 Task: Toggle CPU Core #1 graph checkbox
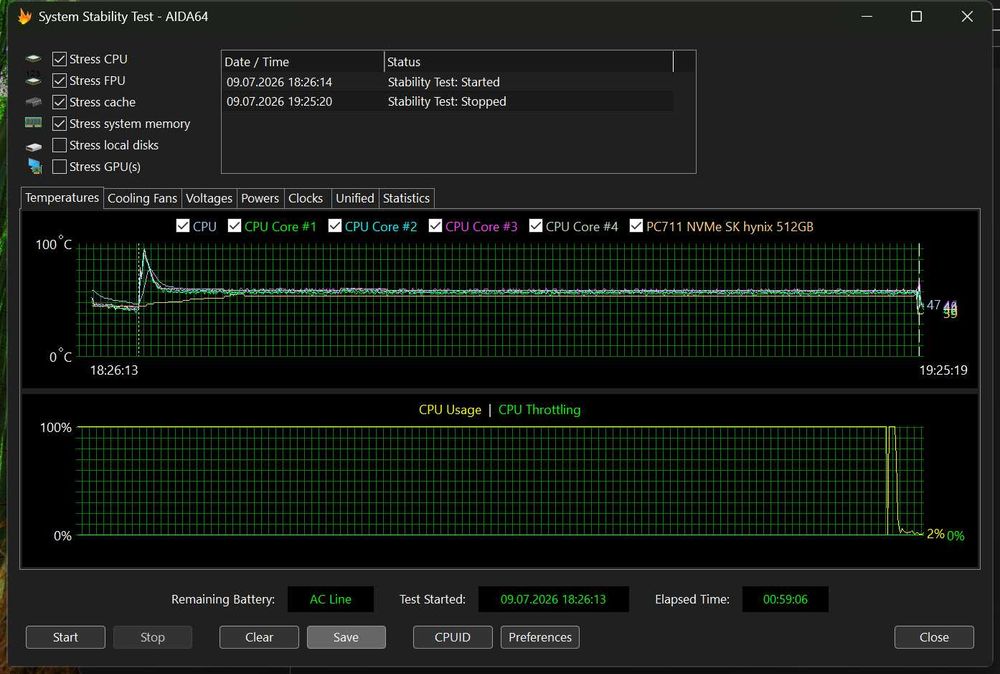234,226
